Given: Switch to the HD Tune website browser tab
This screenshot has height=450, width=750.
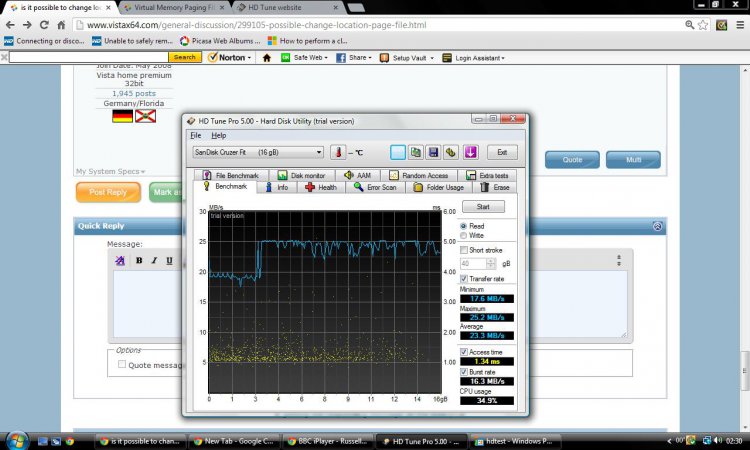Looking at the screenshot, I should tap(287, 8).
